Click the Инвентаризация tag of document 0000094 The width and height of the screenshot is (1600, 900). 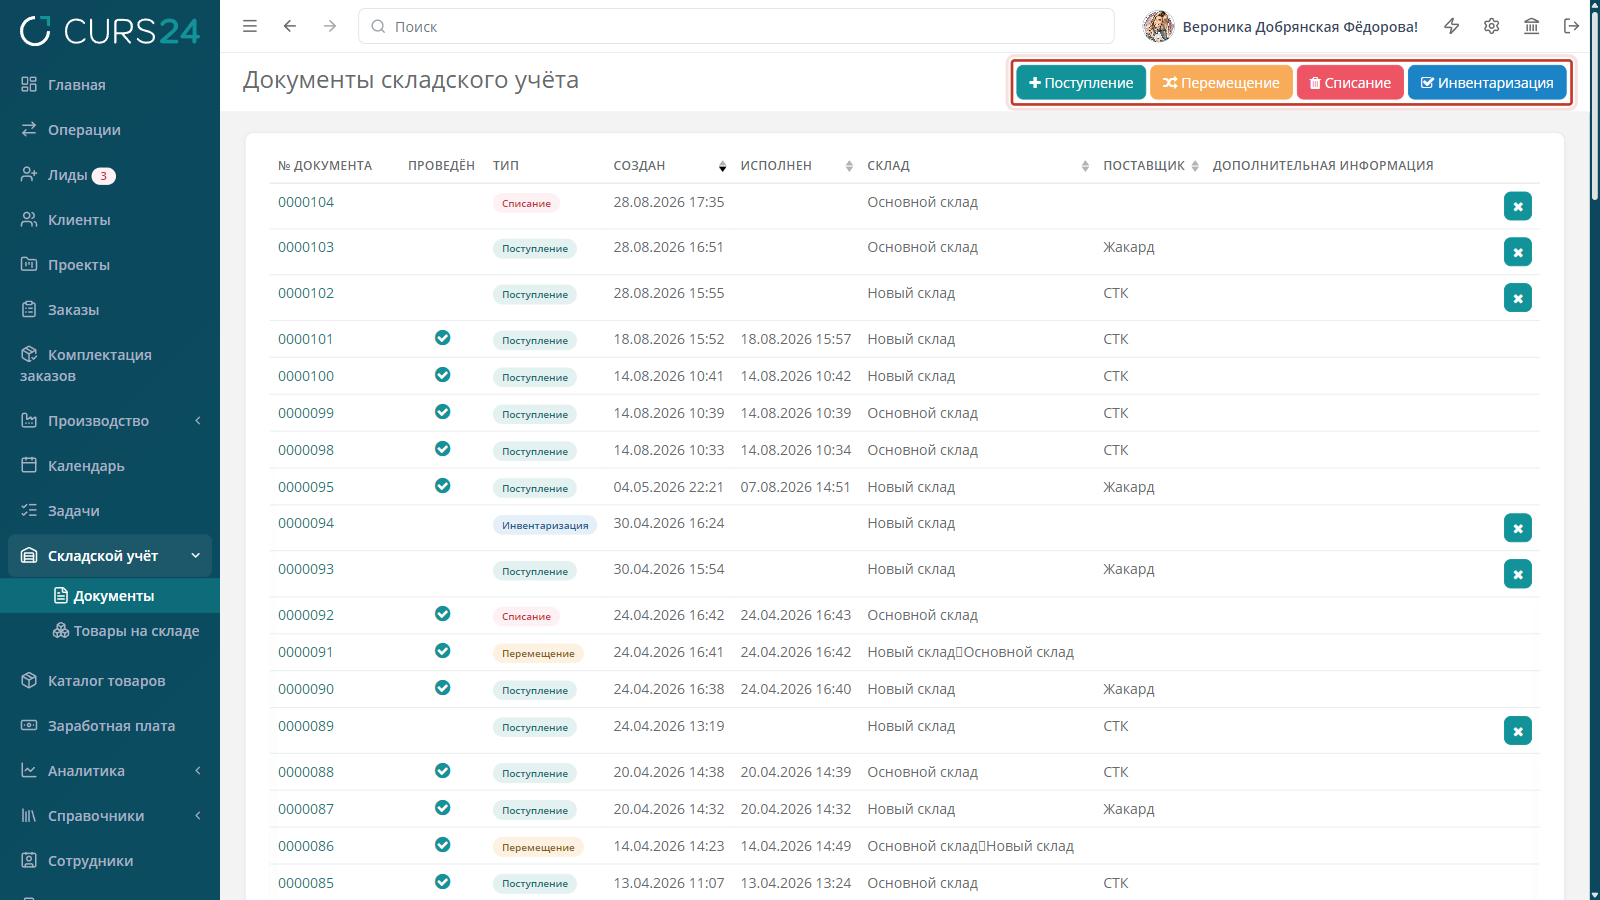pos(545,525)
